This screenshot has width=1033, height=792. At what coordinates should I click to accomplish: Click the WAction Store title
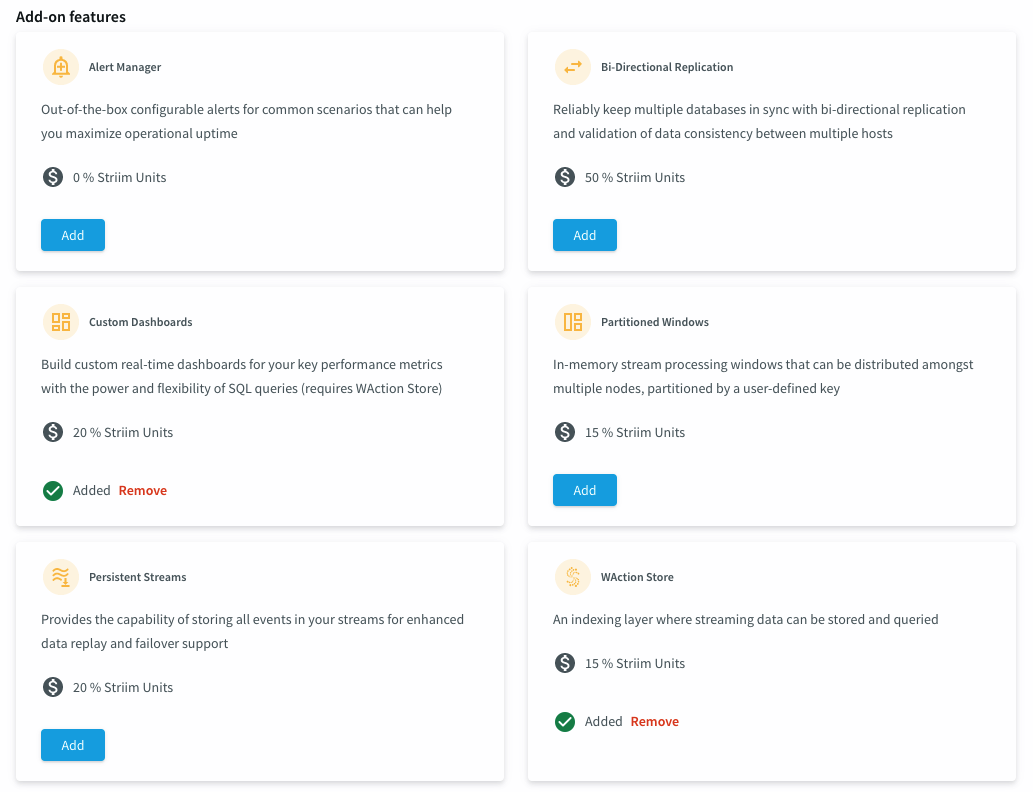coord(637,577)
